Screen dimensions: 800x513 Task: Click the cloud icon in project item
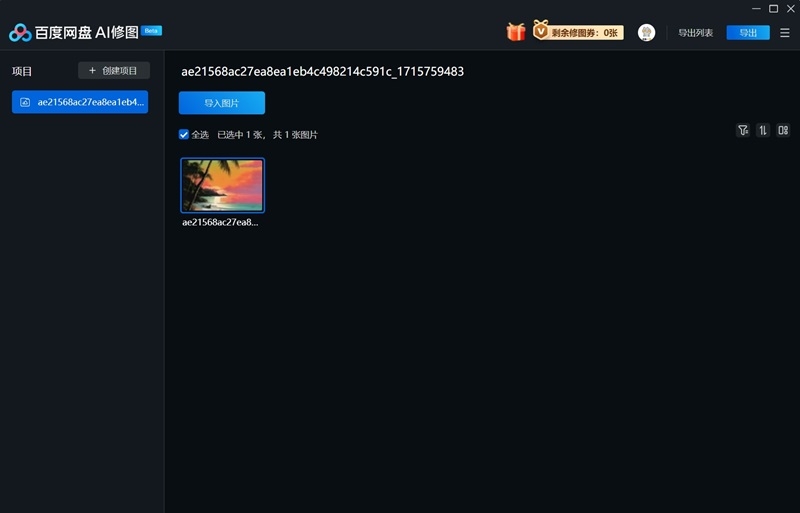click(x=25, y=102)
